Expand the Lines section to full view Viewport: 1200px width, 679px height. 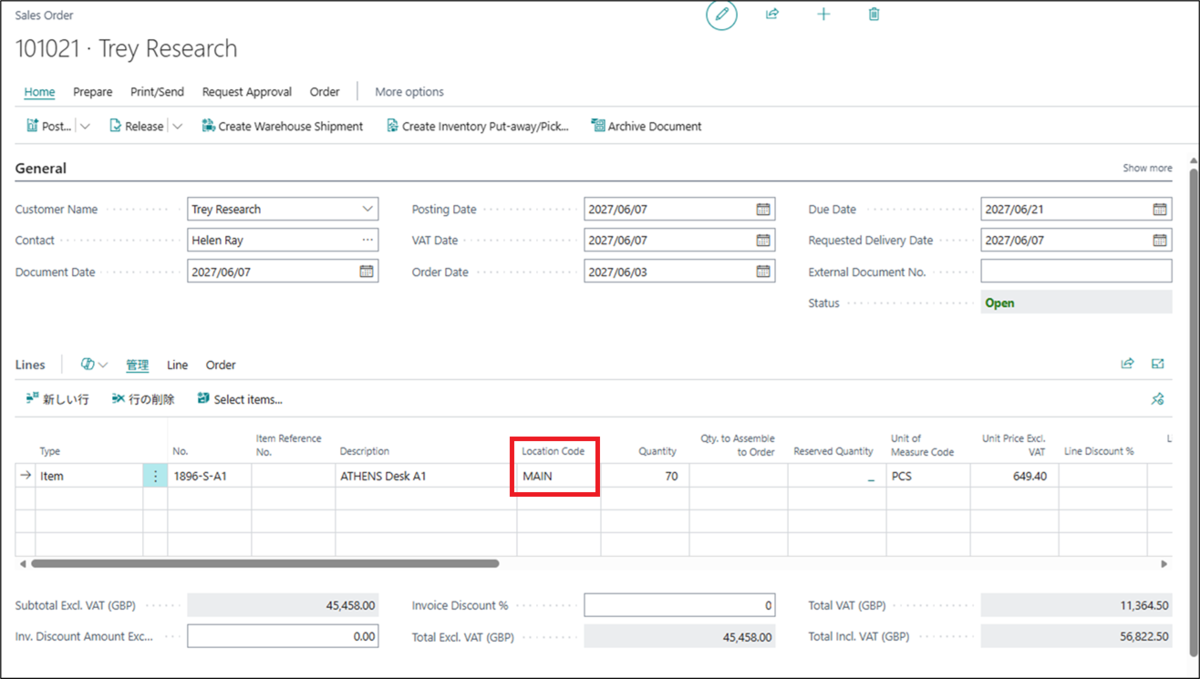[1158, 364]
